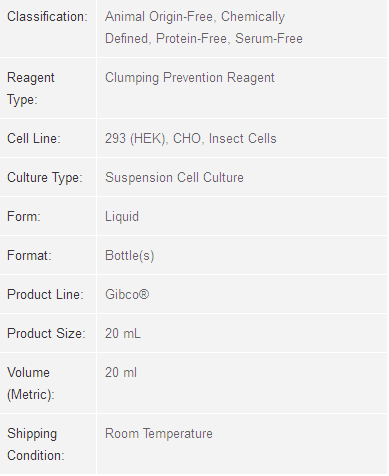Click the Cell Line label

click(x=34, y=138)
